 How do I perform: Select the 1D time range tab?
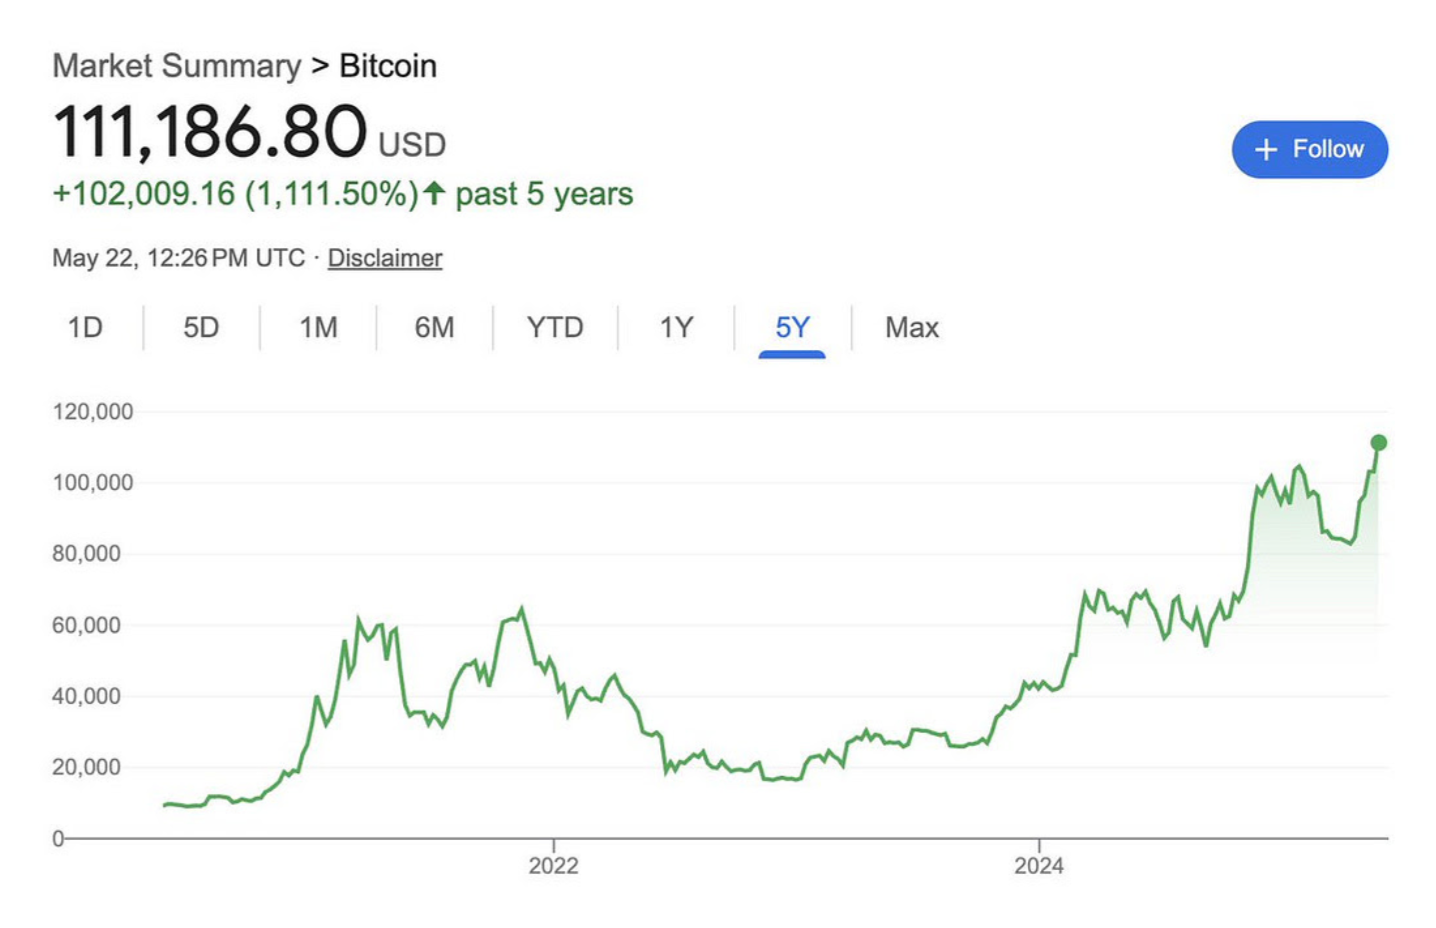pyautogui.click(x=85, y=328)
